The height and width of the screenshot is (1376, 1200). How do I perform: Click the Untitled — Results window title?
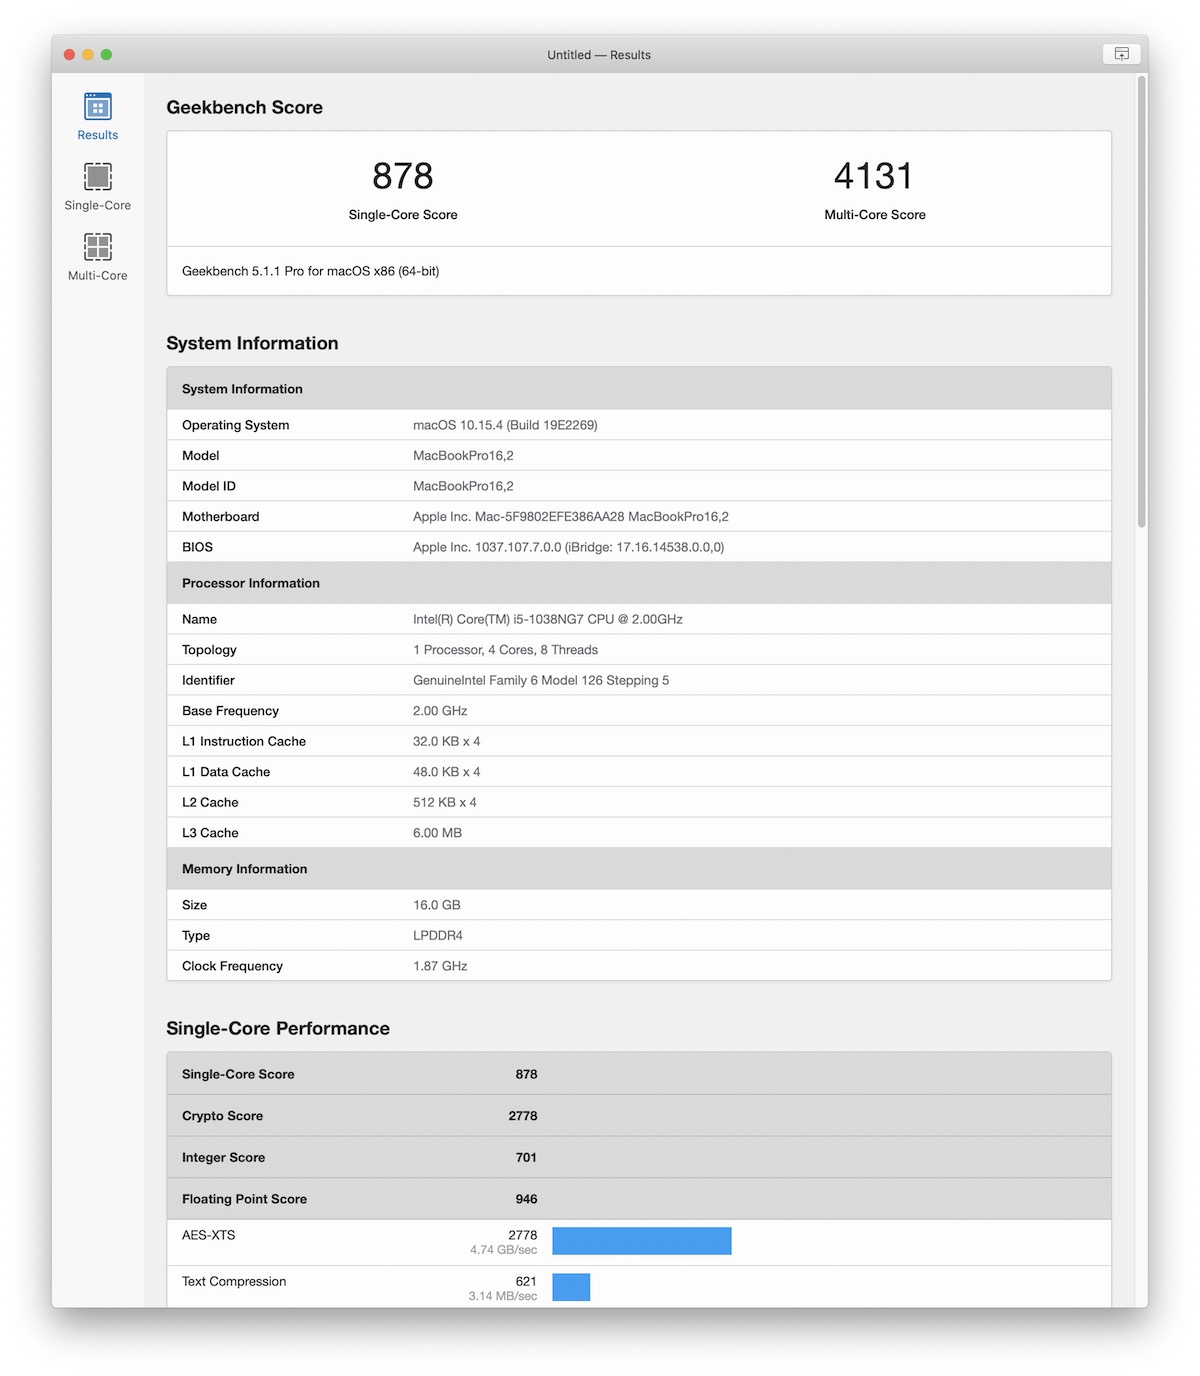tap(599, 55)
